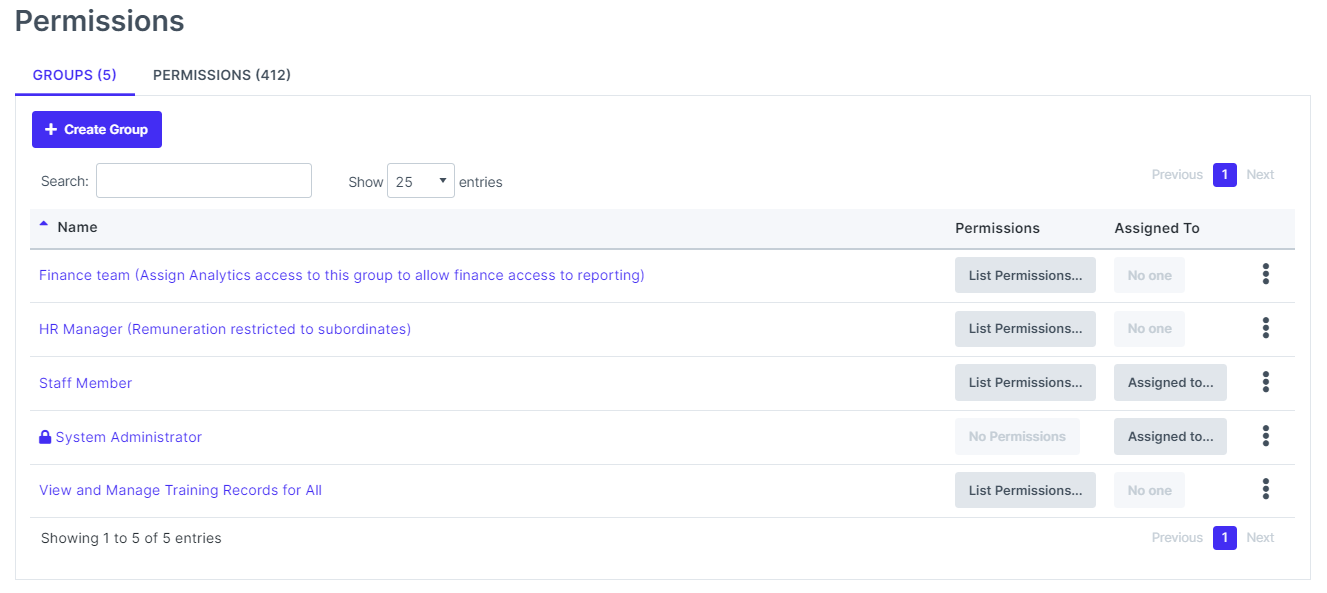Open the Finance team group link
Image resolution: width=1327 pixels, height=593 pixels.
340,274
